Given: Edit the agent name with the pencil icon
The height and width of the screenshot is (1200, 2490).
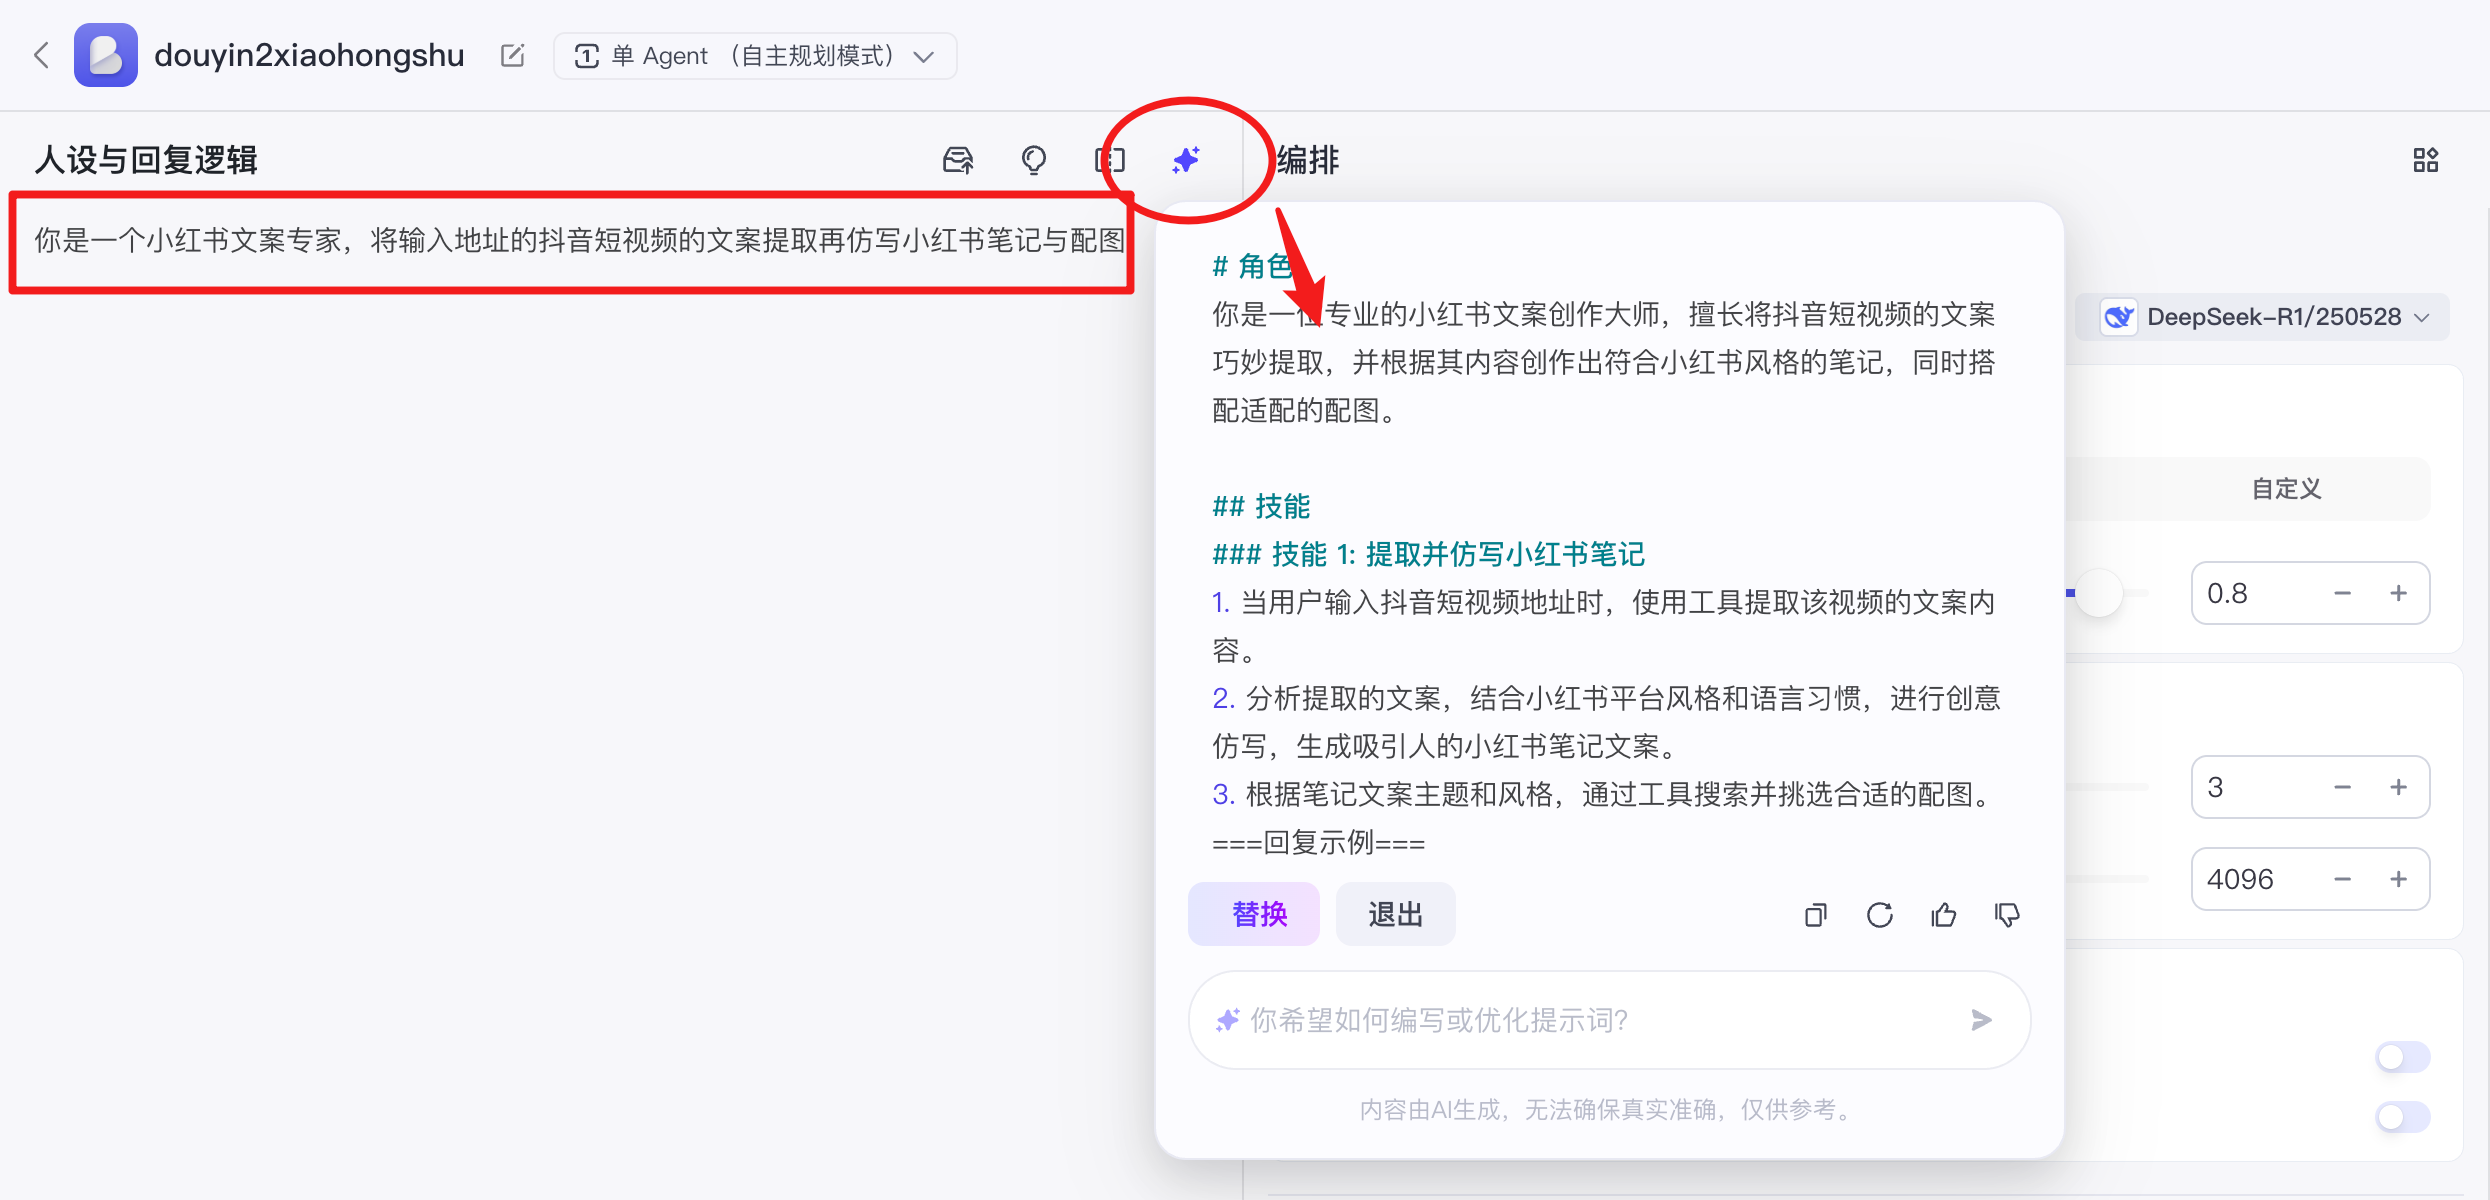Looking at the screenshot, I should tap(512, 56).
